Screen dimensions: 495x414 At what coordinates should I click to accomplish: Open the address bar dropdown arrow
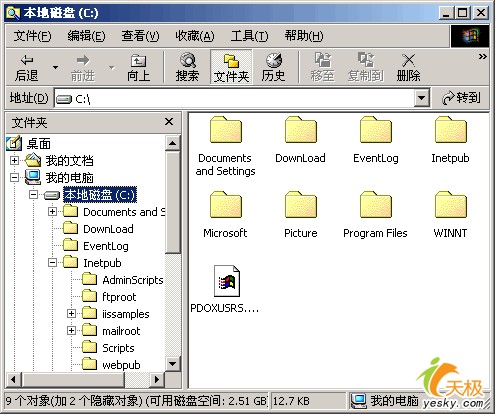click(x=422, y=98)
